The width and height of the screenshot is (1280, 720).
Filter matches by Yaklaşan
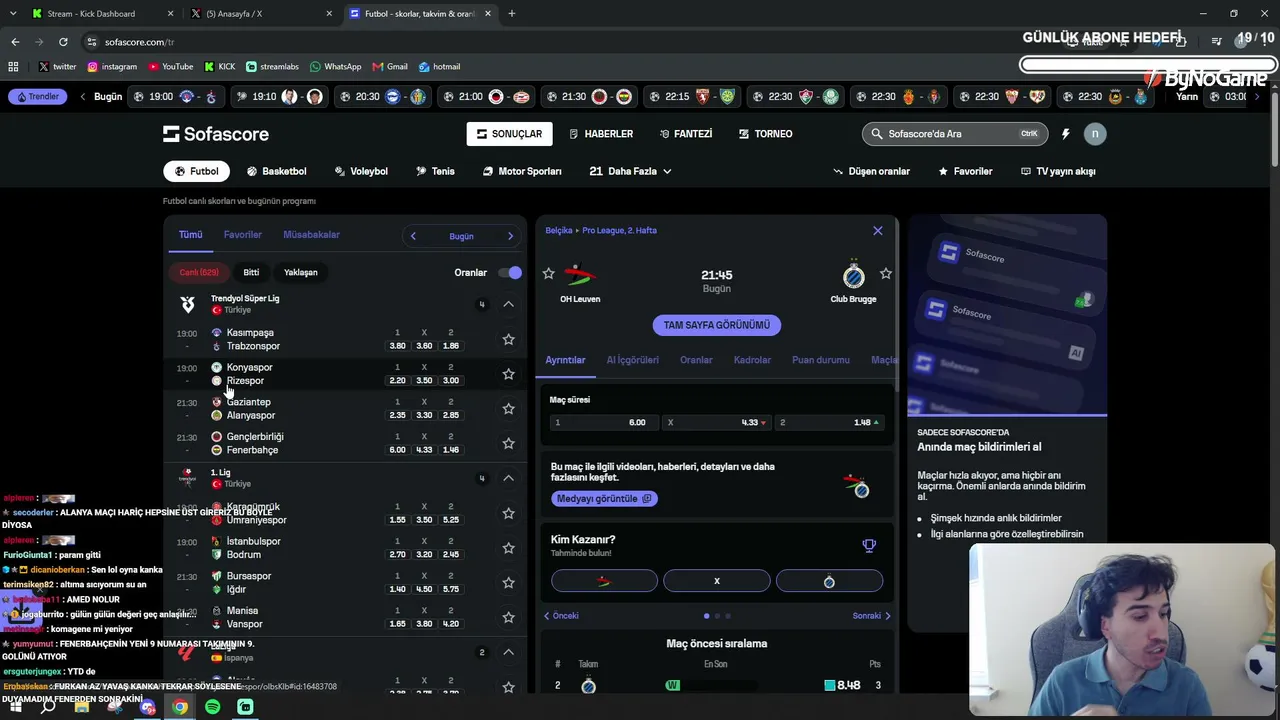coord(300,272)
